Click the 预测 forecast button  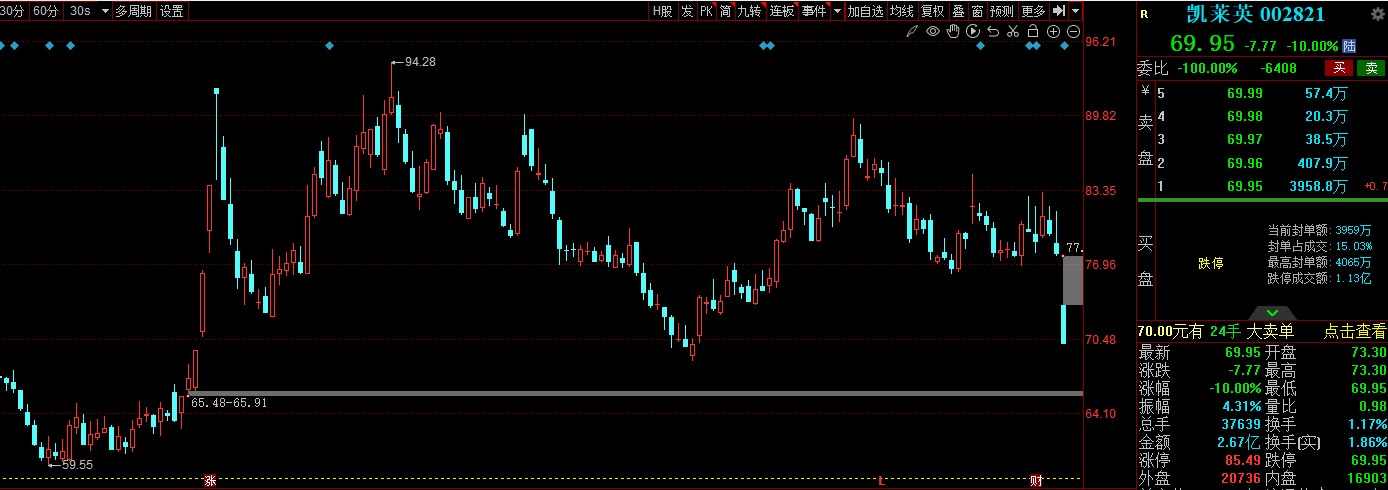click(x=1002, y=11)
